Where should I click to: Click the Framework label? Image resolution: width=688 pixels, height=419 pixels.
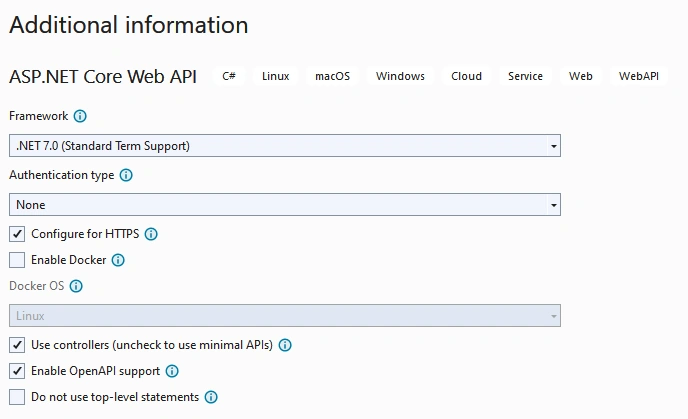coord(39,116)
